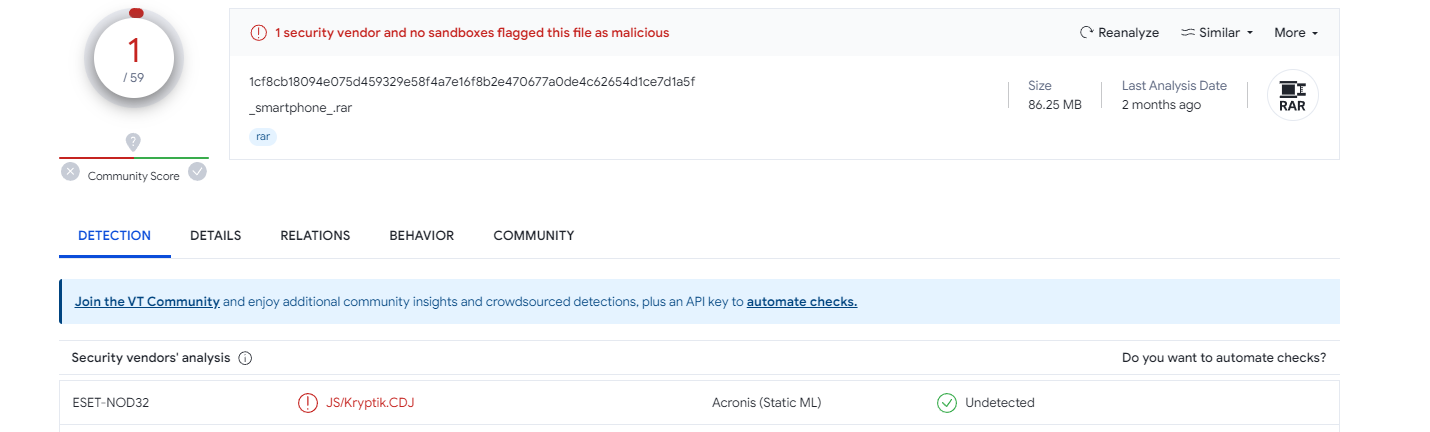The width and height of the screenshot is (1430, 432).
Task: Click the detection score circle showing 1/59
Action: [x=134, y=59]
